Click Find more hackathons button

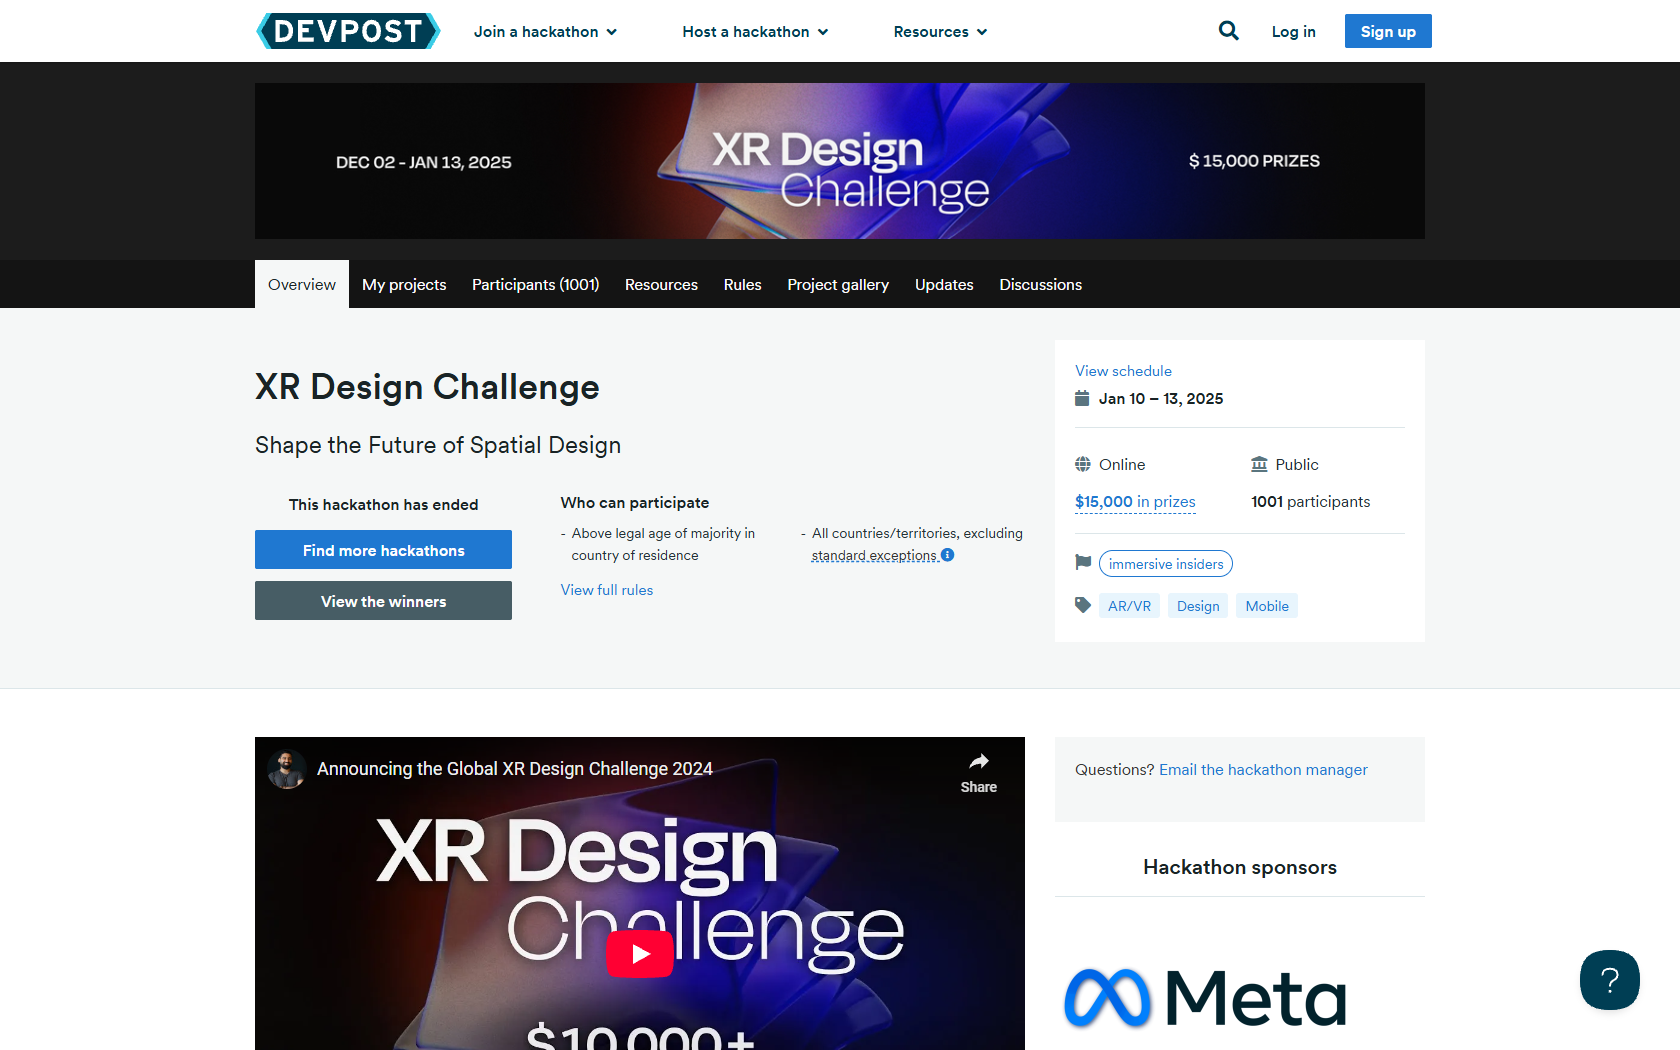(383, 550)
